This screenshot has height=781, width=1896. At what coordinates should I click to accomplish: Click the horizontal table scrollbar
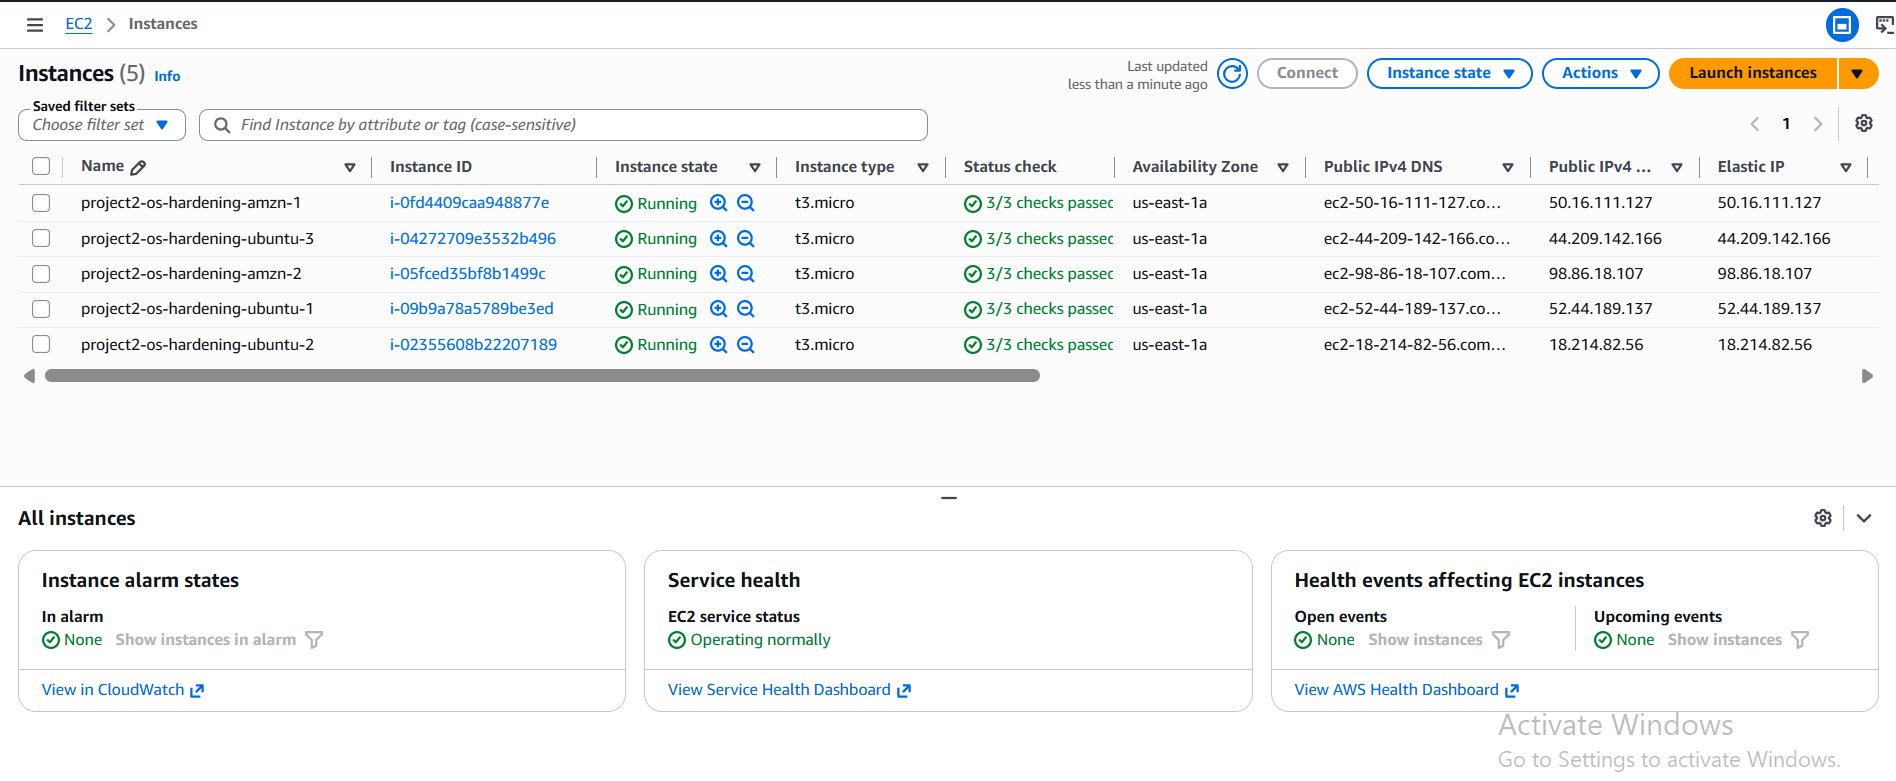542,376
